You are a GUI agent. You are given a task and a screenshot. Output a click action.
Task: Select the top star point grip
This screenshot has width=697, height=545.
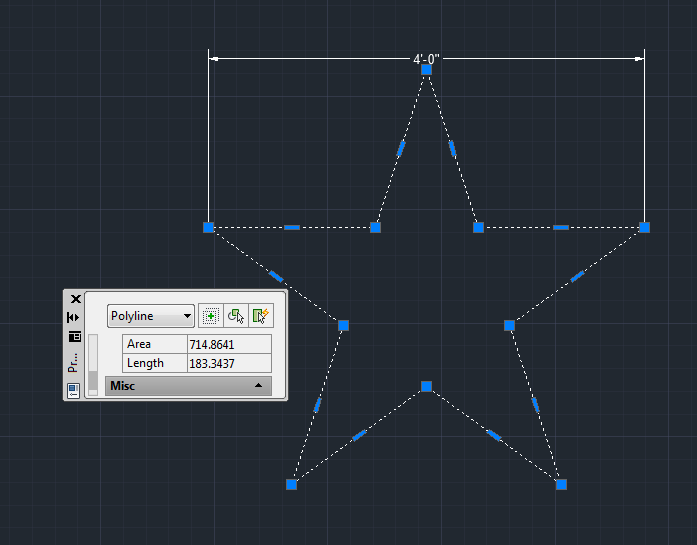tap(426, 70)
